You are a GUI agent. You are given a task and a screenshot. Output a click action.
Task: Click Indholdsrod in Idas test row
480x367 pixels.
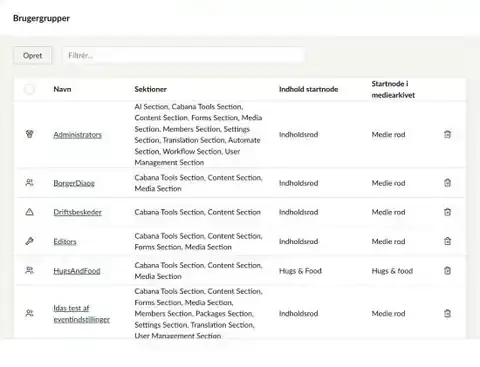pos(298,314)
